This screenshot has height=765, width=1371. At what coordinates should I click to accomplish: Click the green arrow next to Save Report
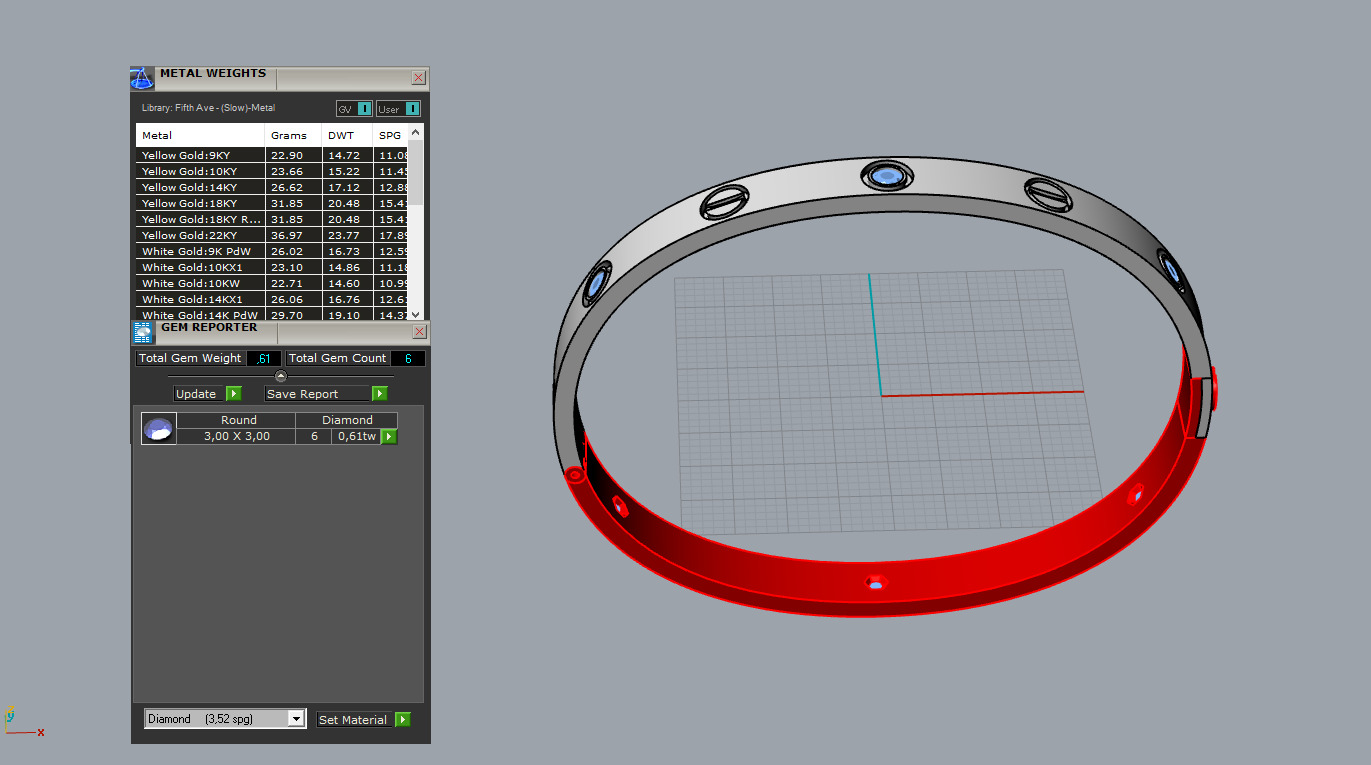click(x=379, y=394)
